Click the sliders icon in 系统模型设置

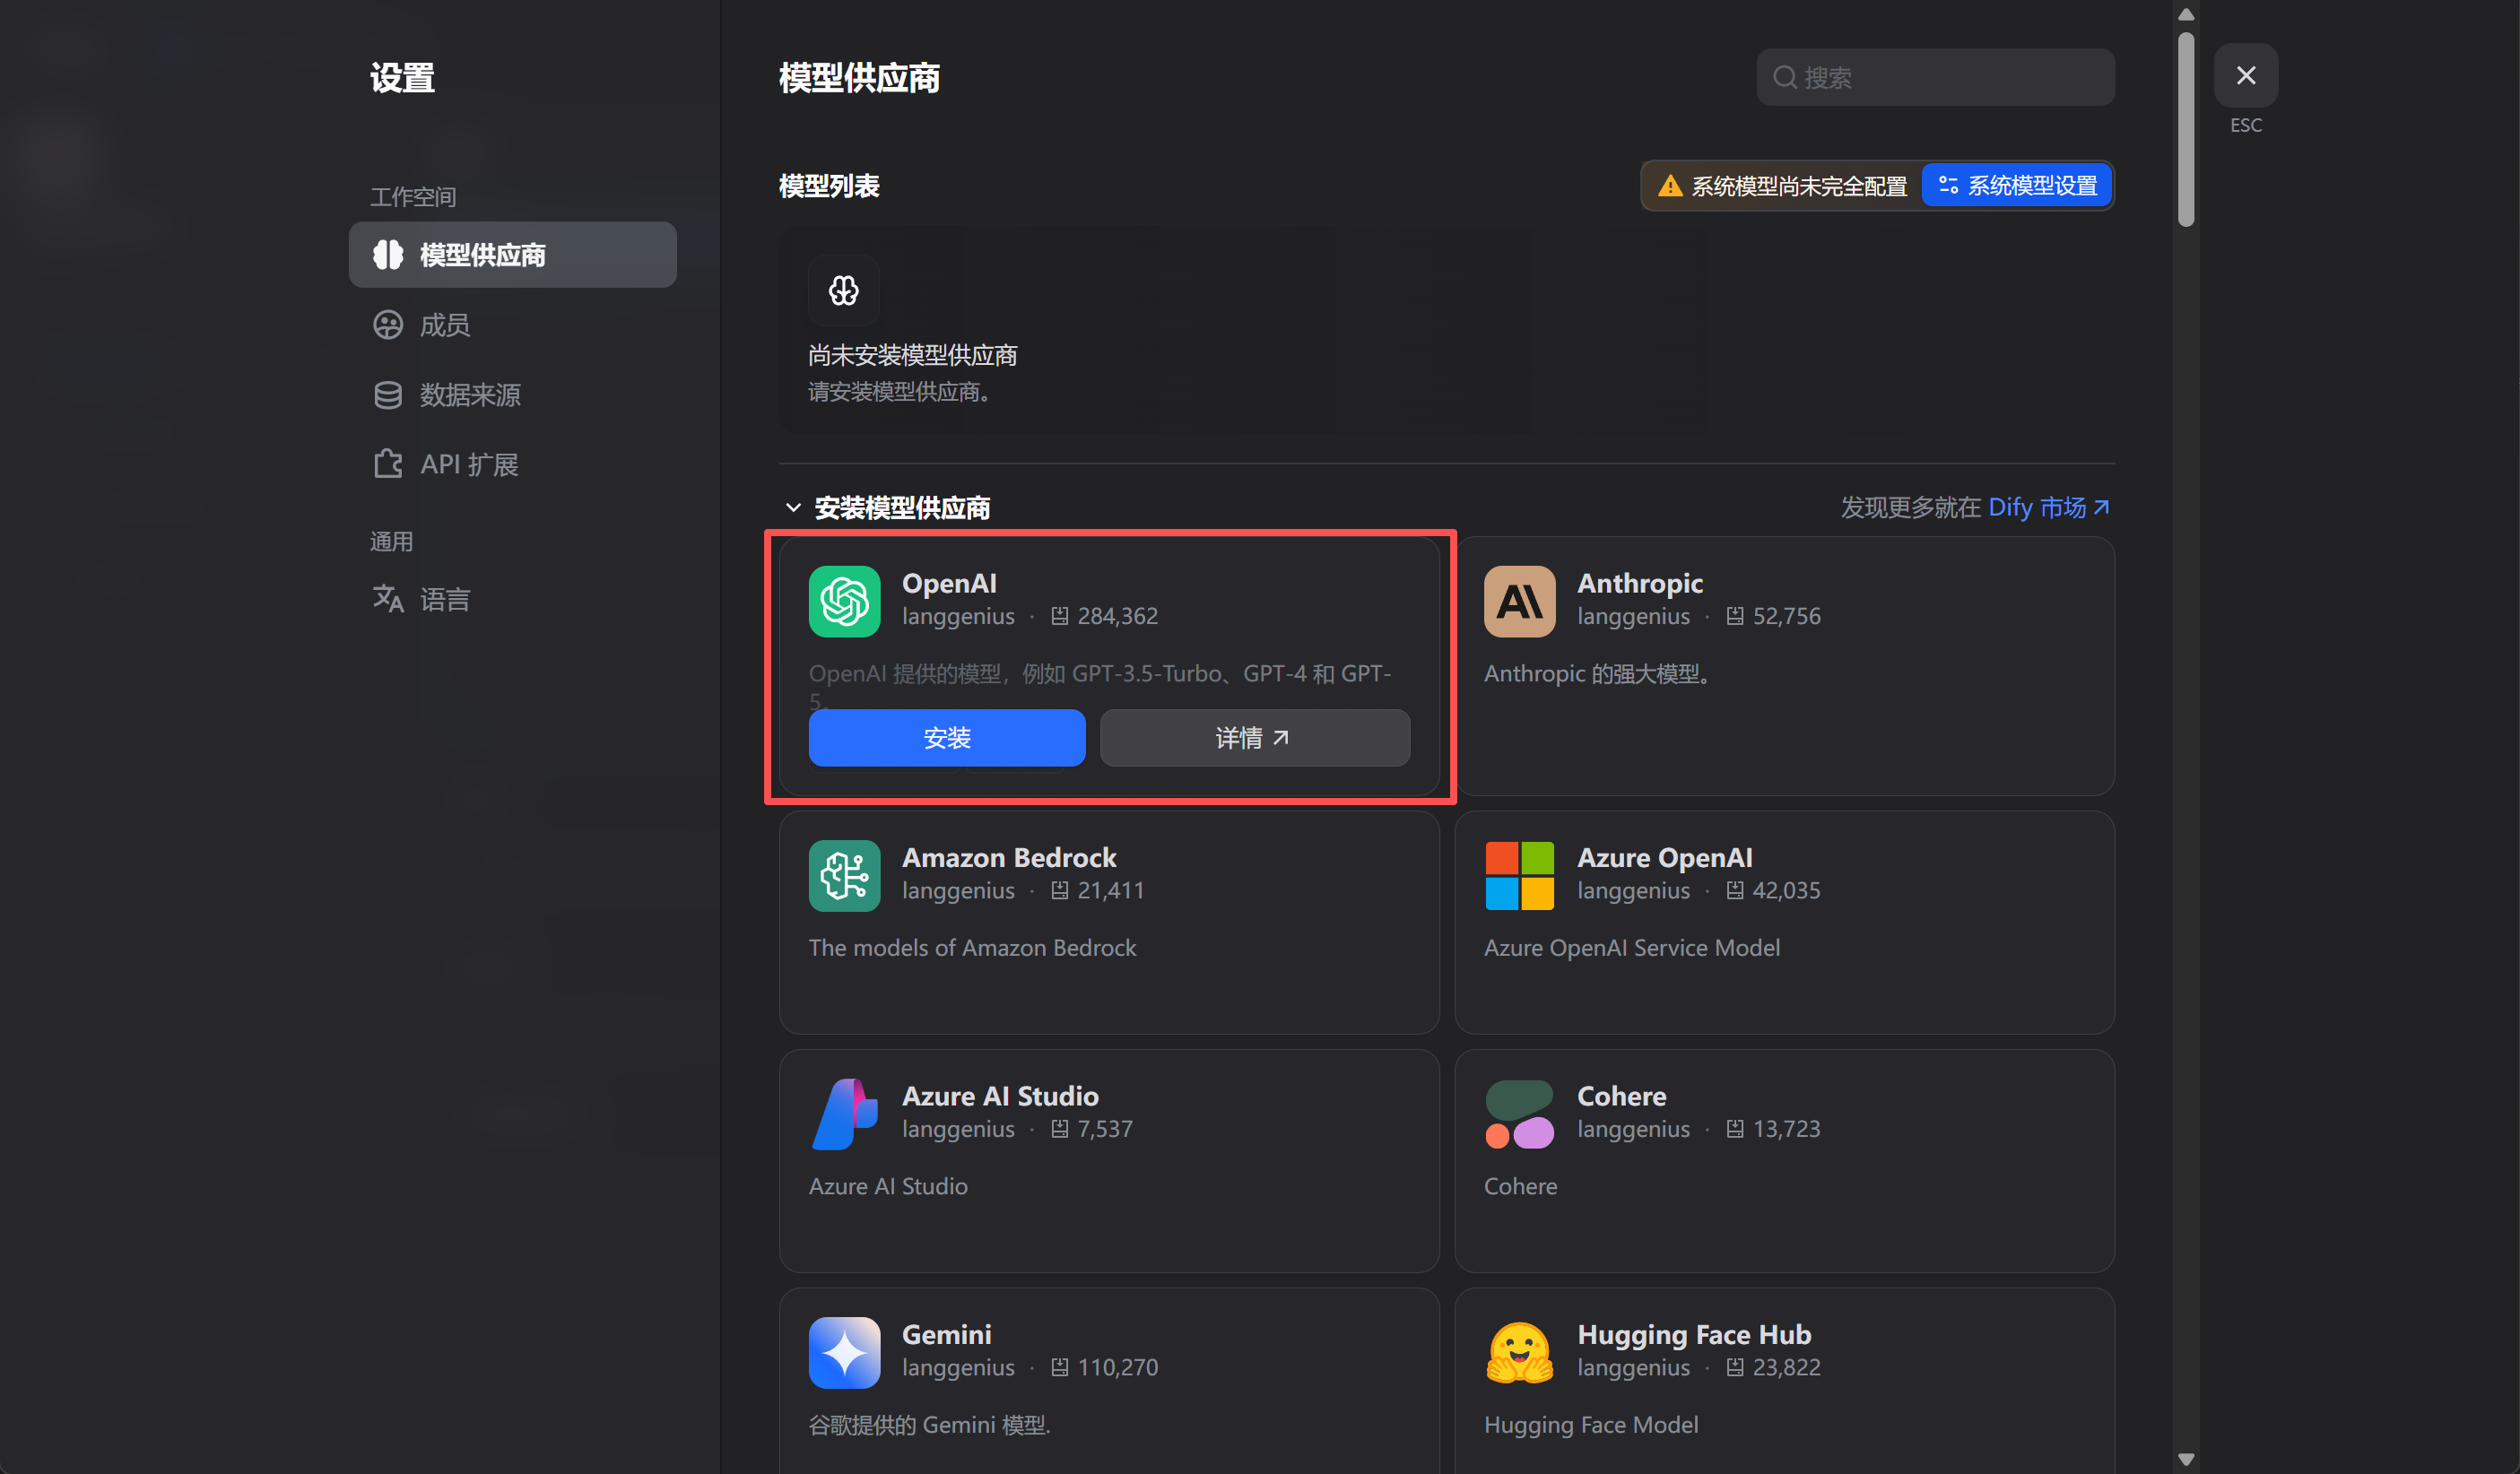click(x=1948, y=186)
